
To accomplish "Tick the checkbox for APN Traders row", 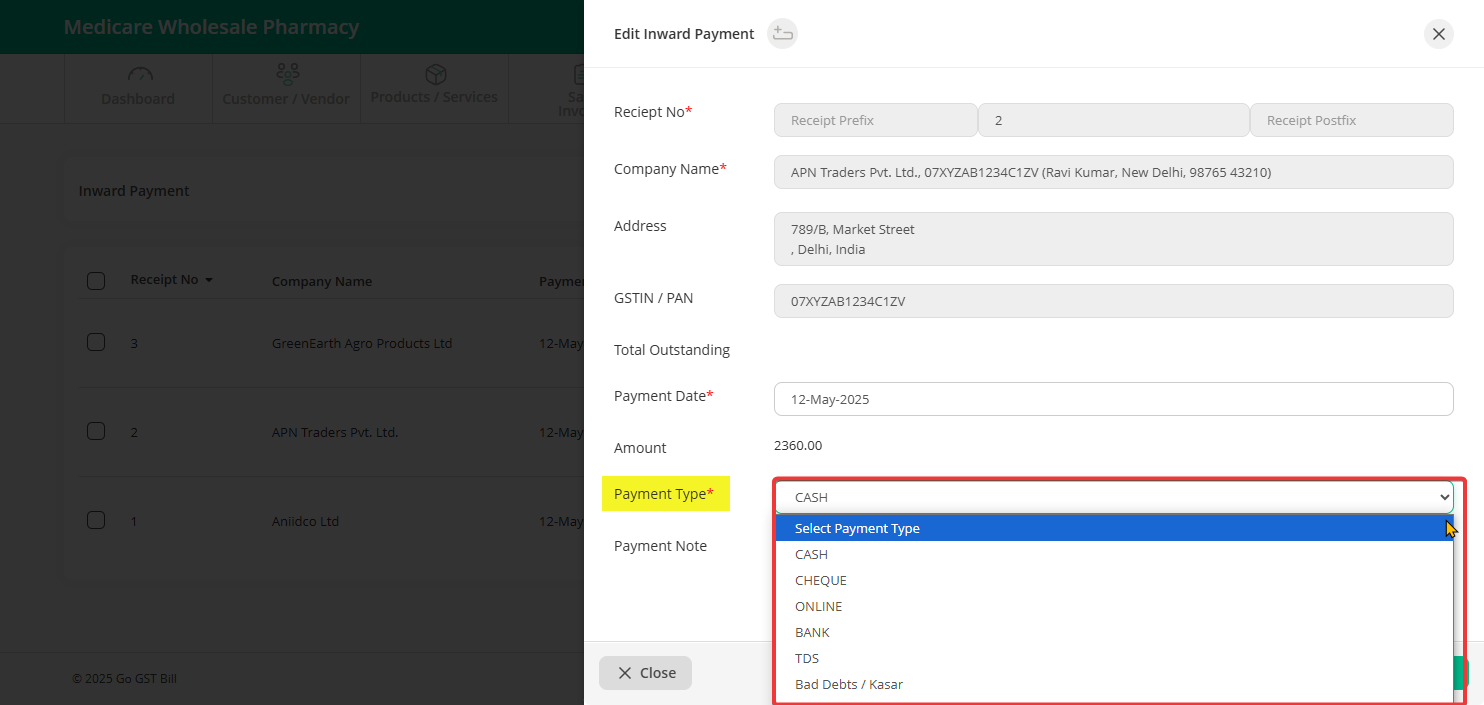I will click(x=96, y=431).
